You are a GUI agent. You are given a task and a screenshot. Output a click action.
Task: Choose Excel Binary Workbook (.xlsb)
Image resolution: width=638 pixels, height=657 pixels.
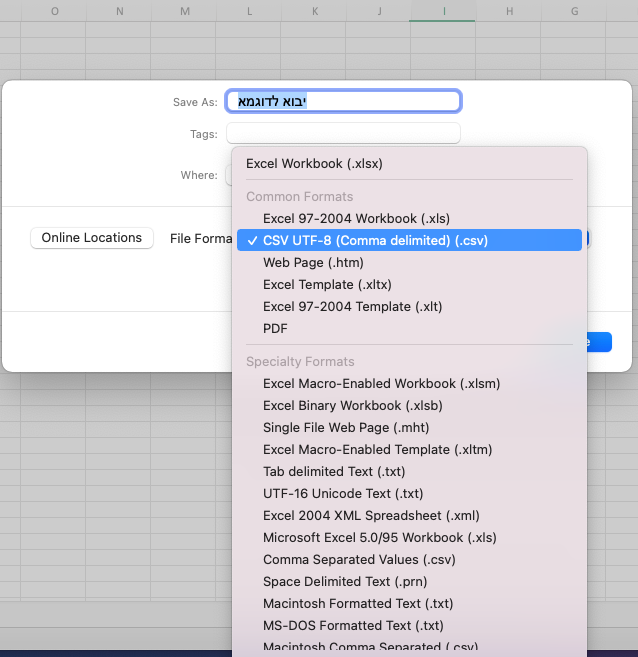click(x=409, y=406)
